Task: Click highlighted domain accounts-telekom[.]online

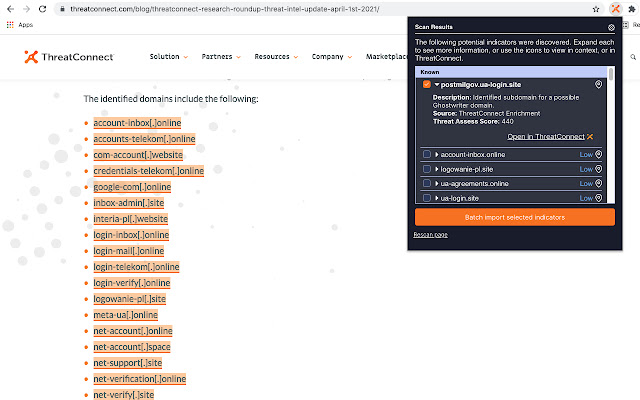Action: [144, 139]
